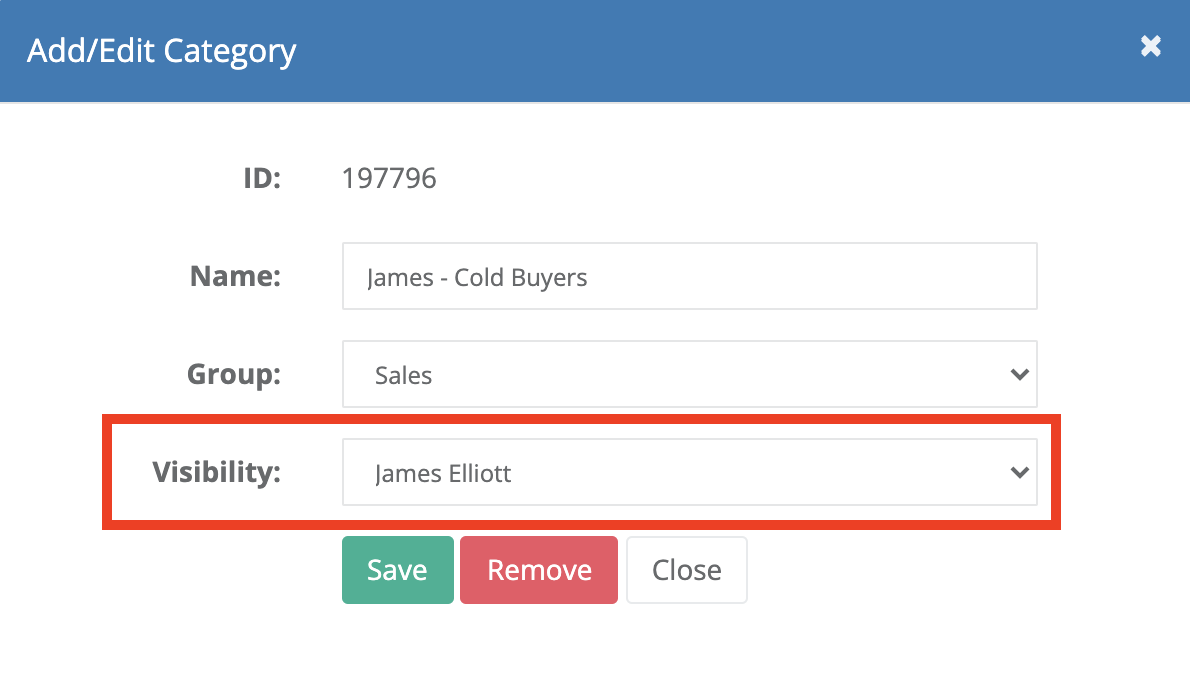Click the James Elliott text in Visibility select
Screen dimensions: 1190x688
coord(443,474)
